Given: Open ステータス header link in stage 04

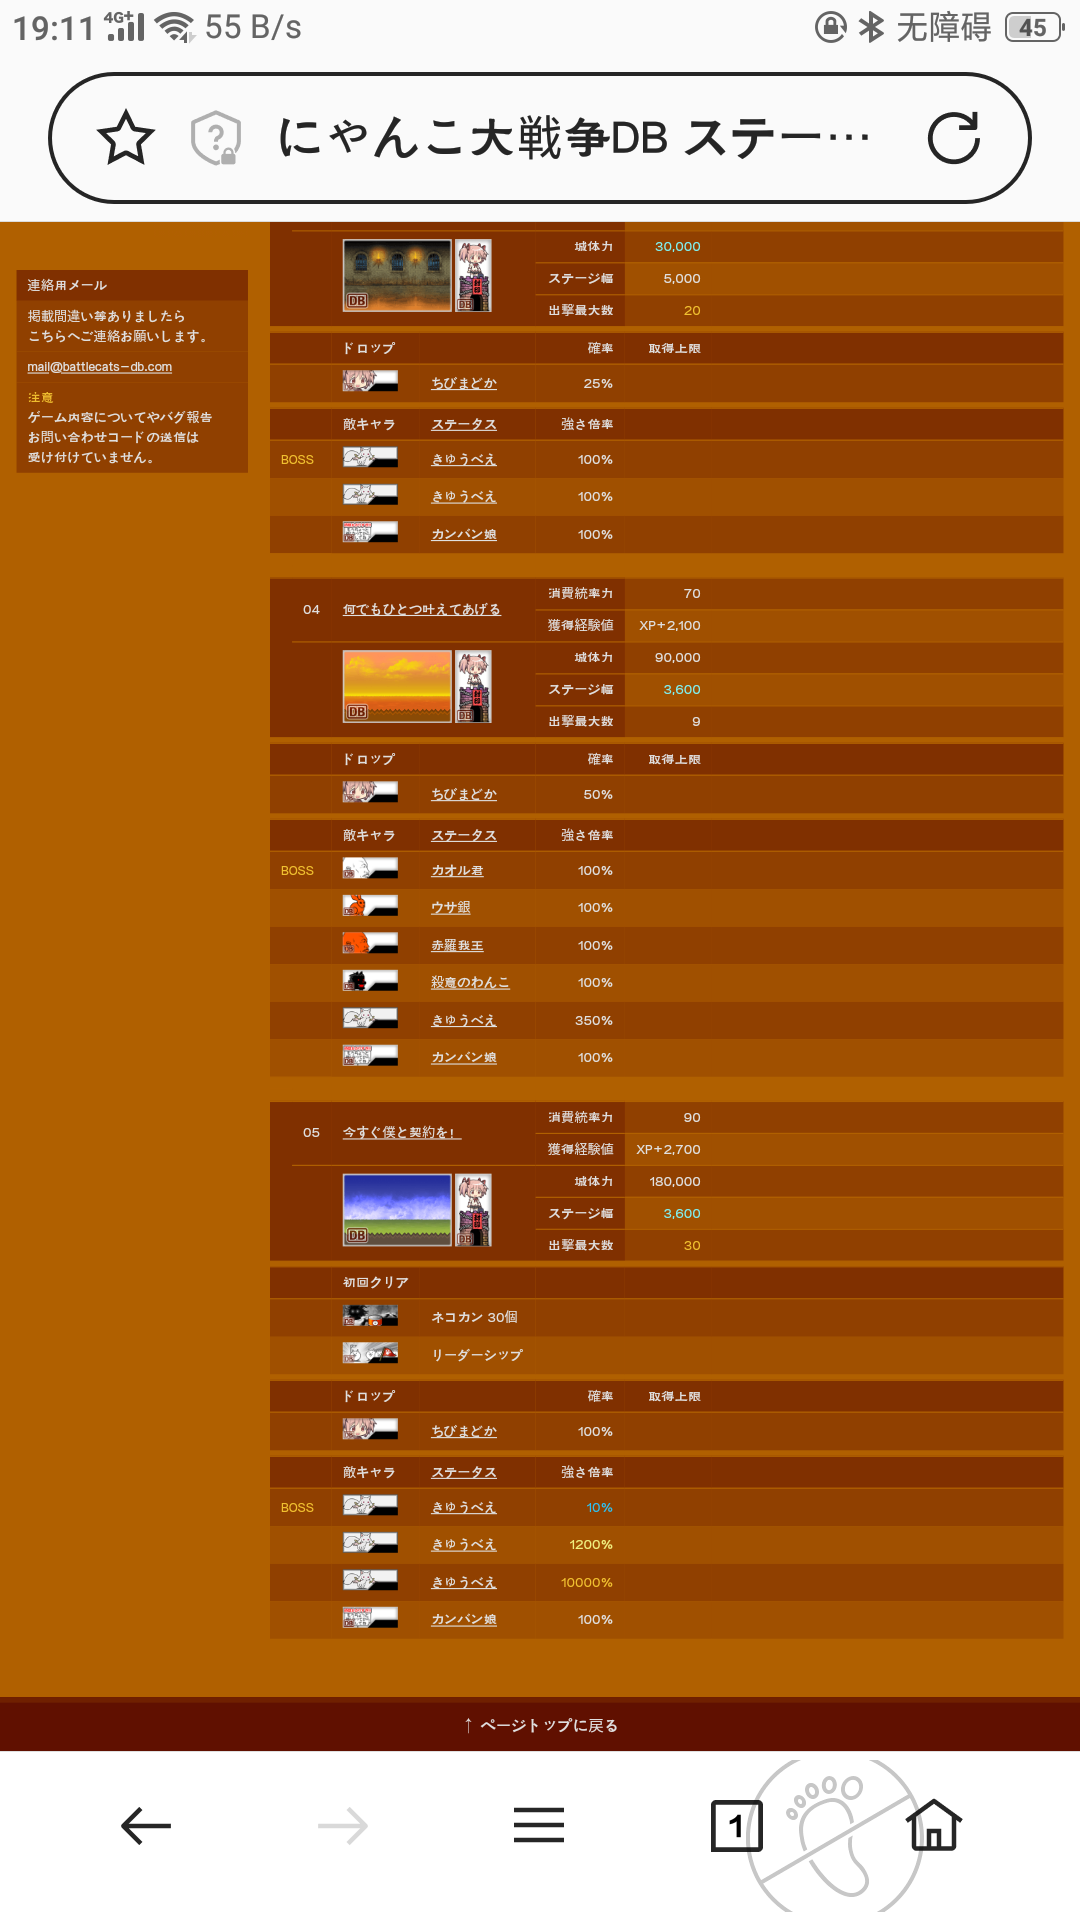Looking at the screenshot, I should (463, 836).
